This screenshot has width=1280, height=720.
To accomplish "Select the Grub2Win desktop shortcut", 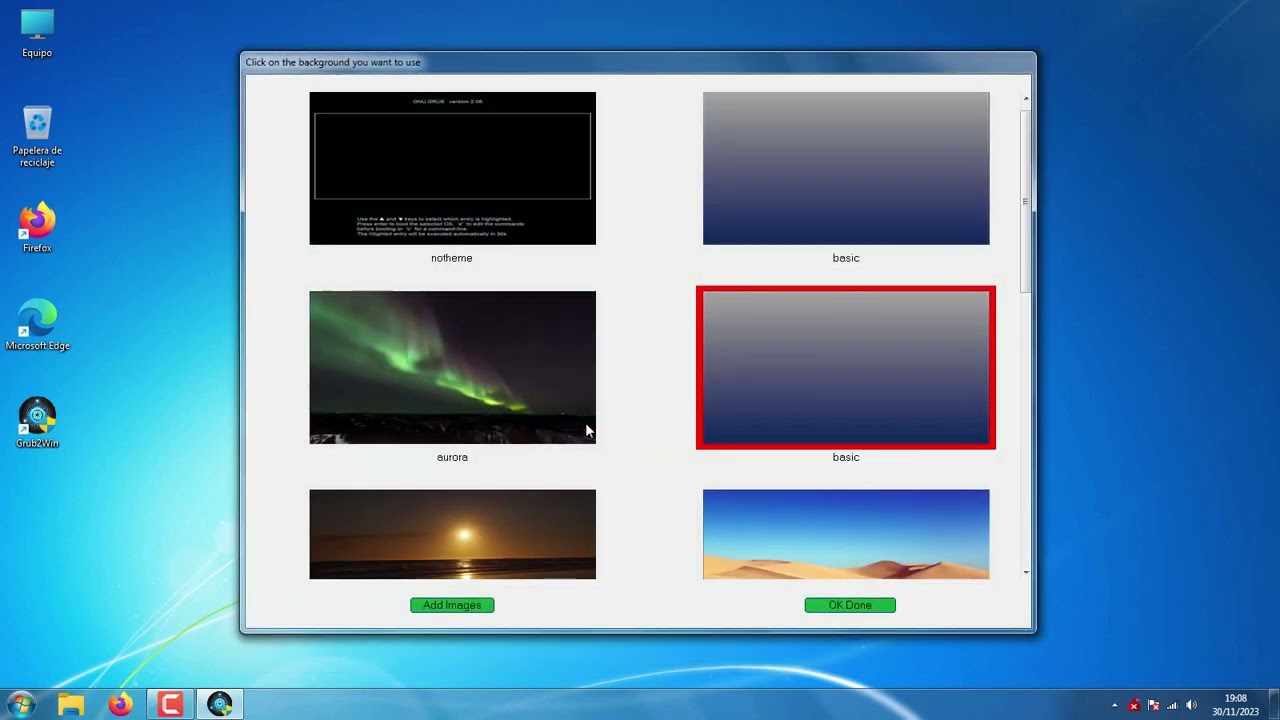I will tap(37, 422).
